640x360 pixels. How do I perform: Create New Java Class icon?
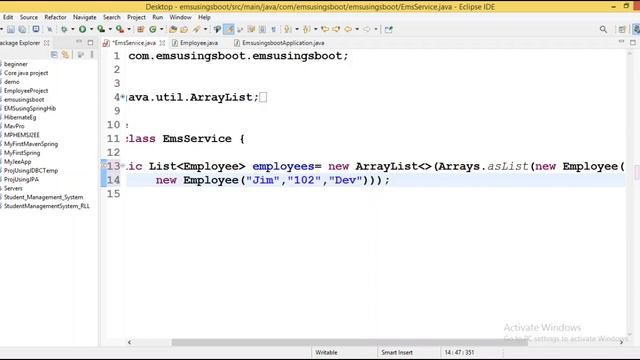coord(153,29)
